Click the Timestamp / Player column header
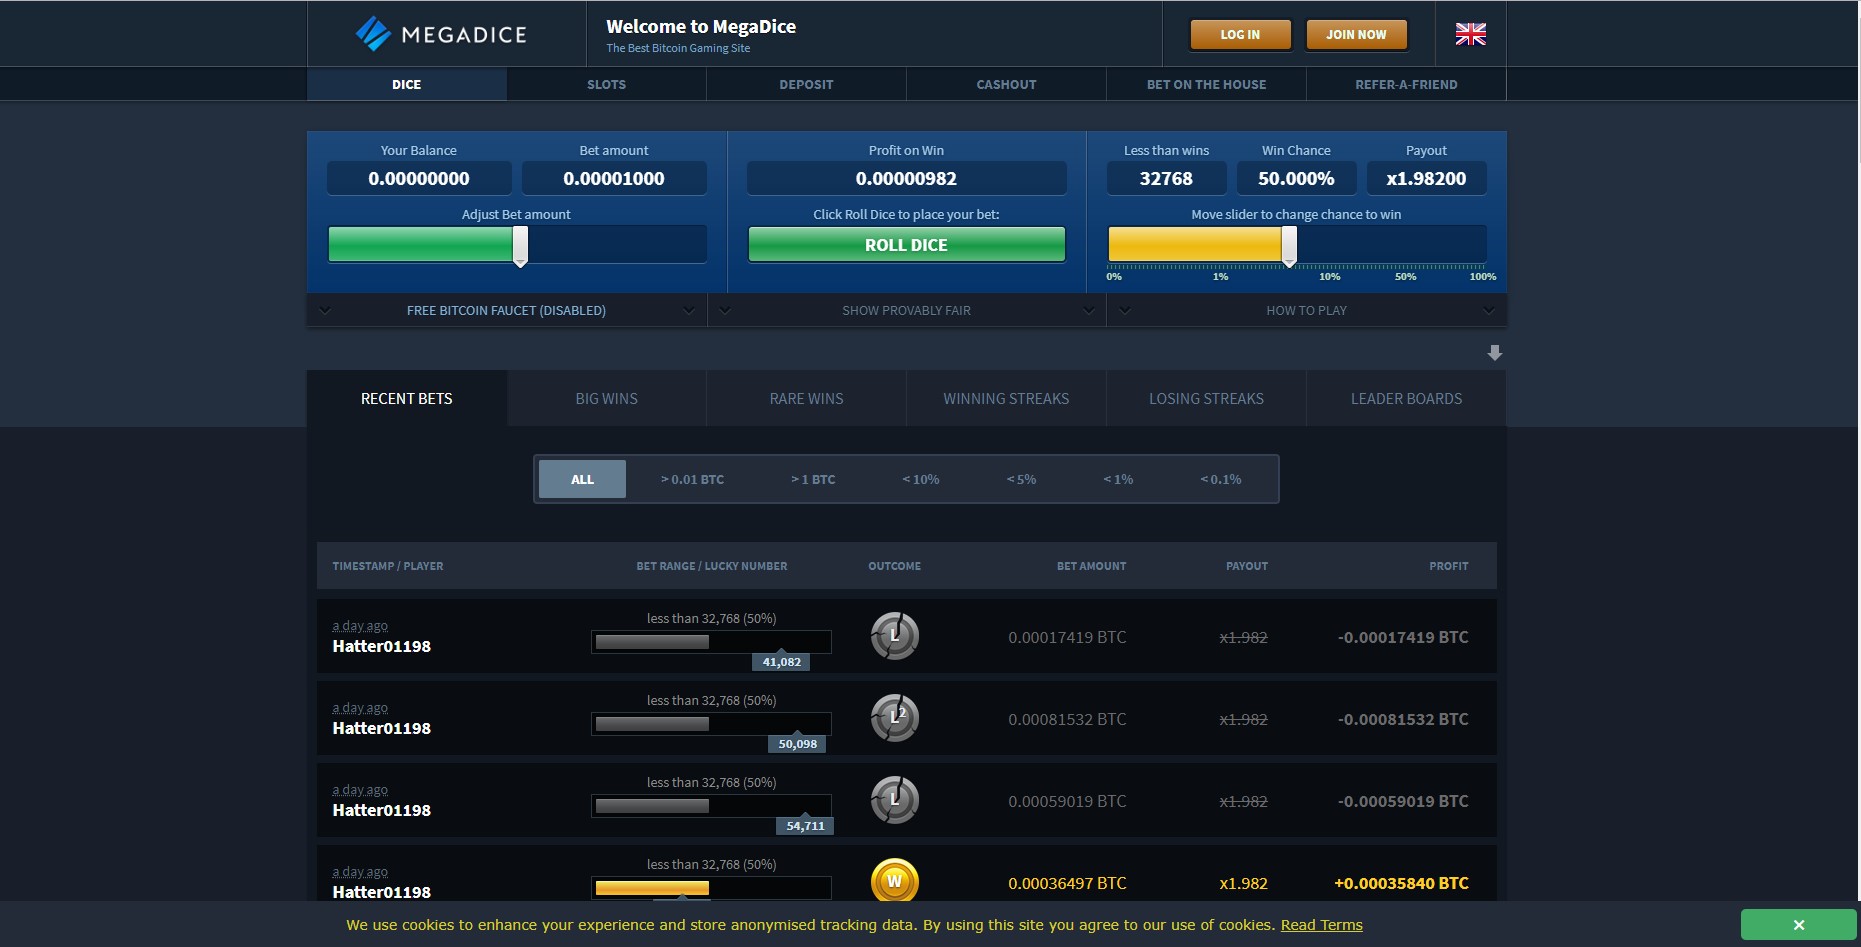This screenshot has height=947, width=1861. [x=388, y=567]
